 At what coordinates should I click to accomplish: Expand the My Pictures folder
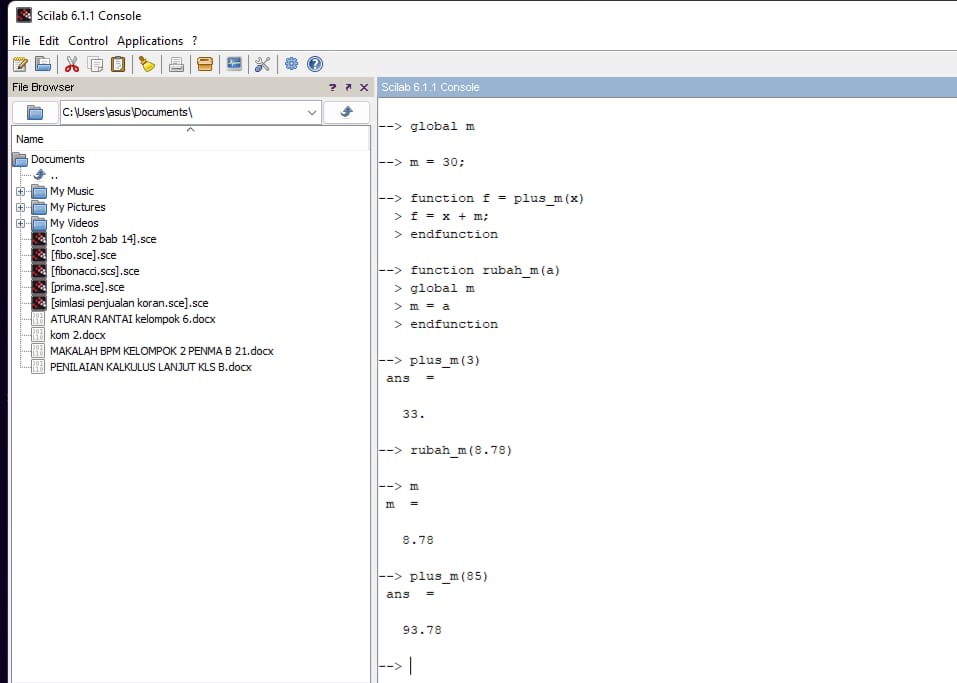pos(21,207)
